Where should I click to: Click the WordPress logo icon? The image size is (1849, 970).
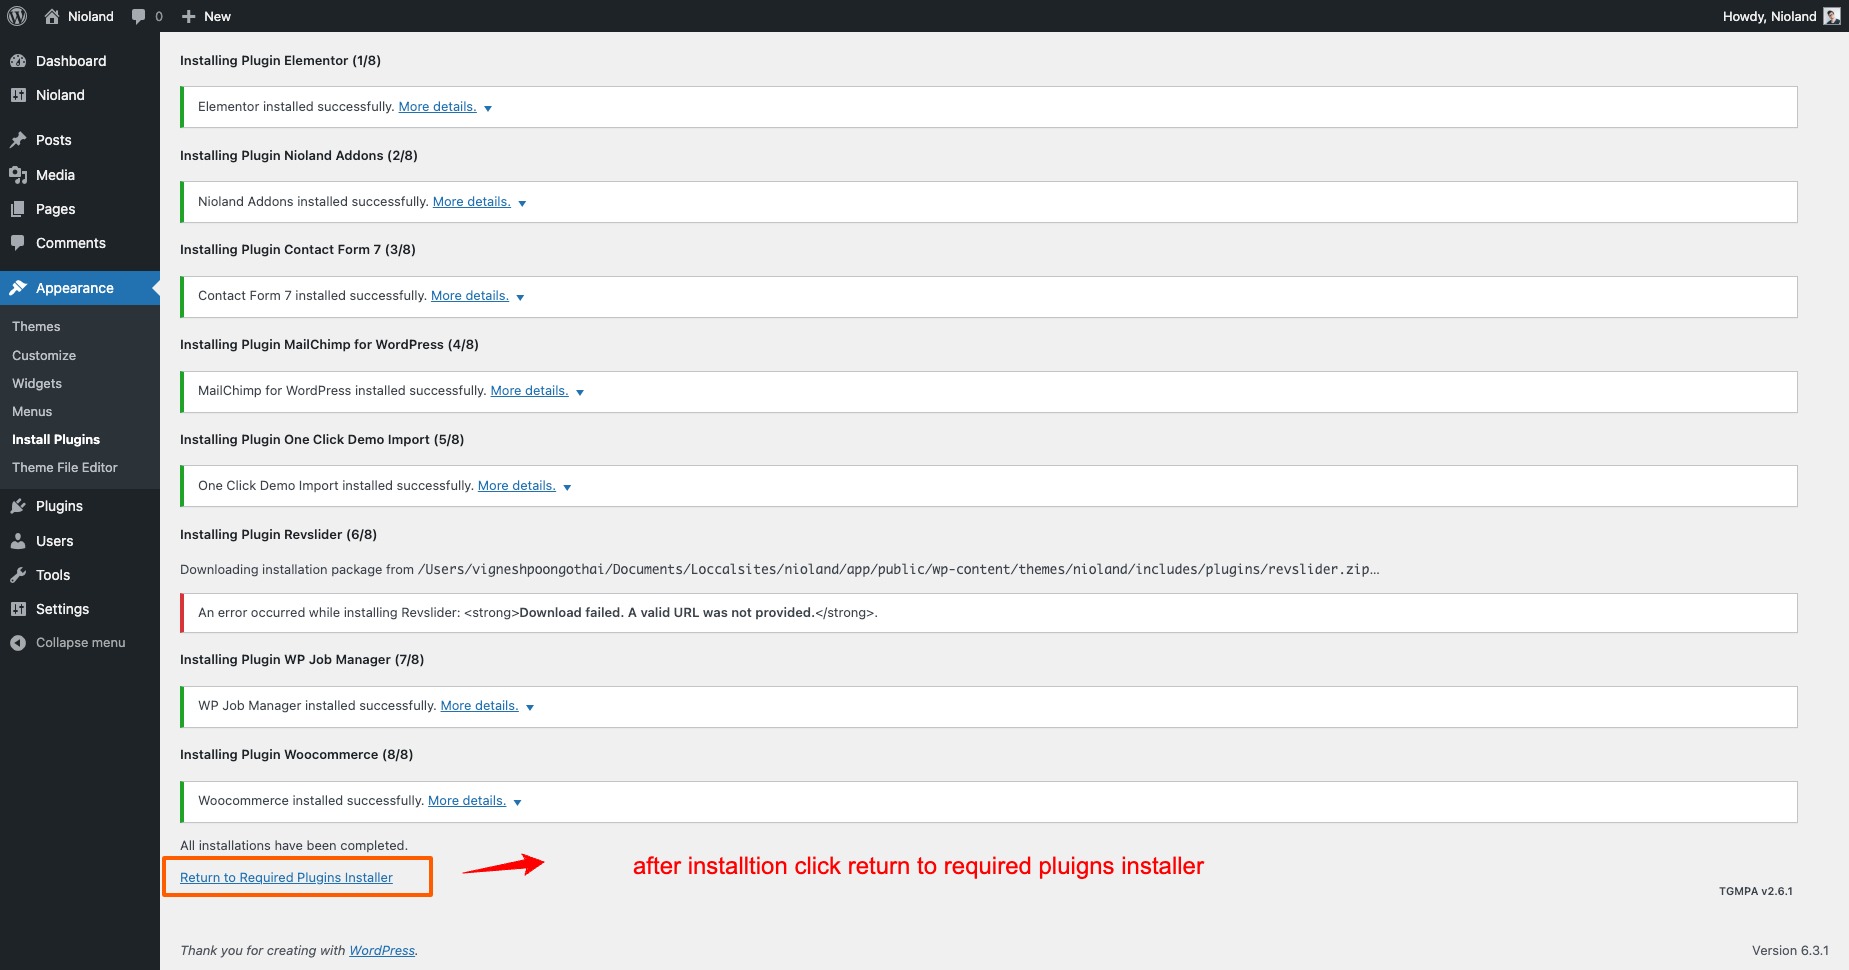[x=17, y=16]
